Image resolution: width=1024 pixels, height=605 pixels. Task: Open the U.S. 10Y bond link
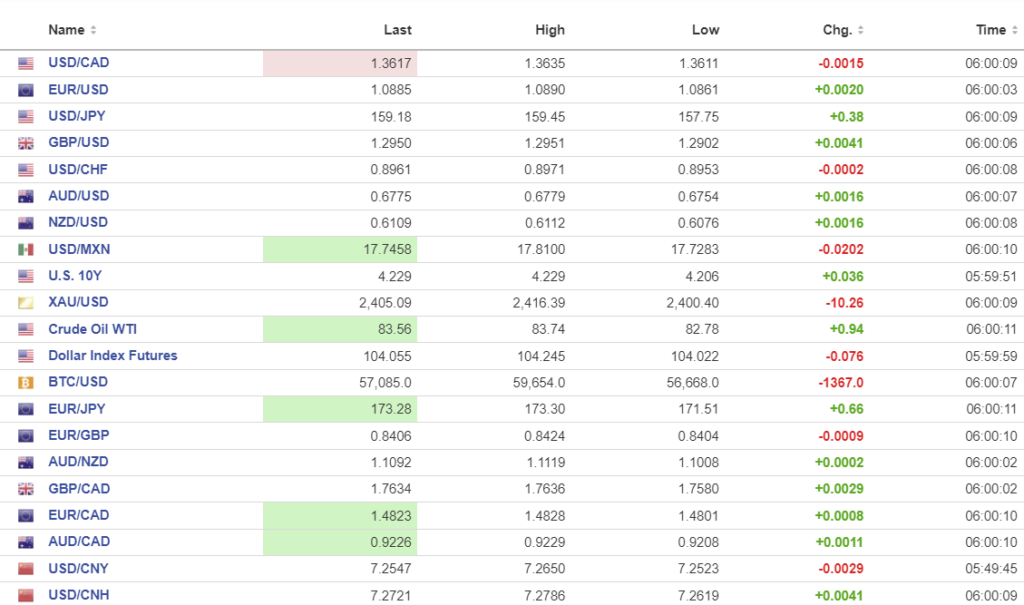coord(76,276)
